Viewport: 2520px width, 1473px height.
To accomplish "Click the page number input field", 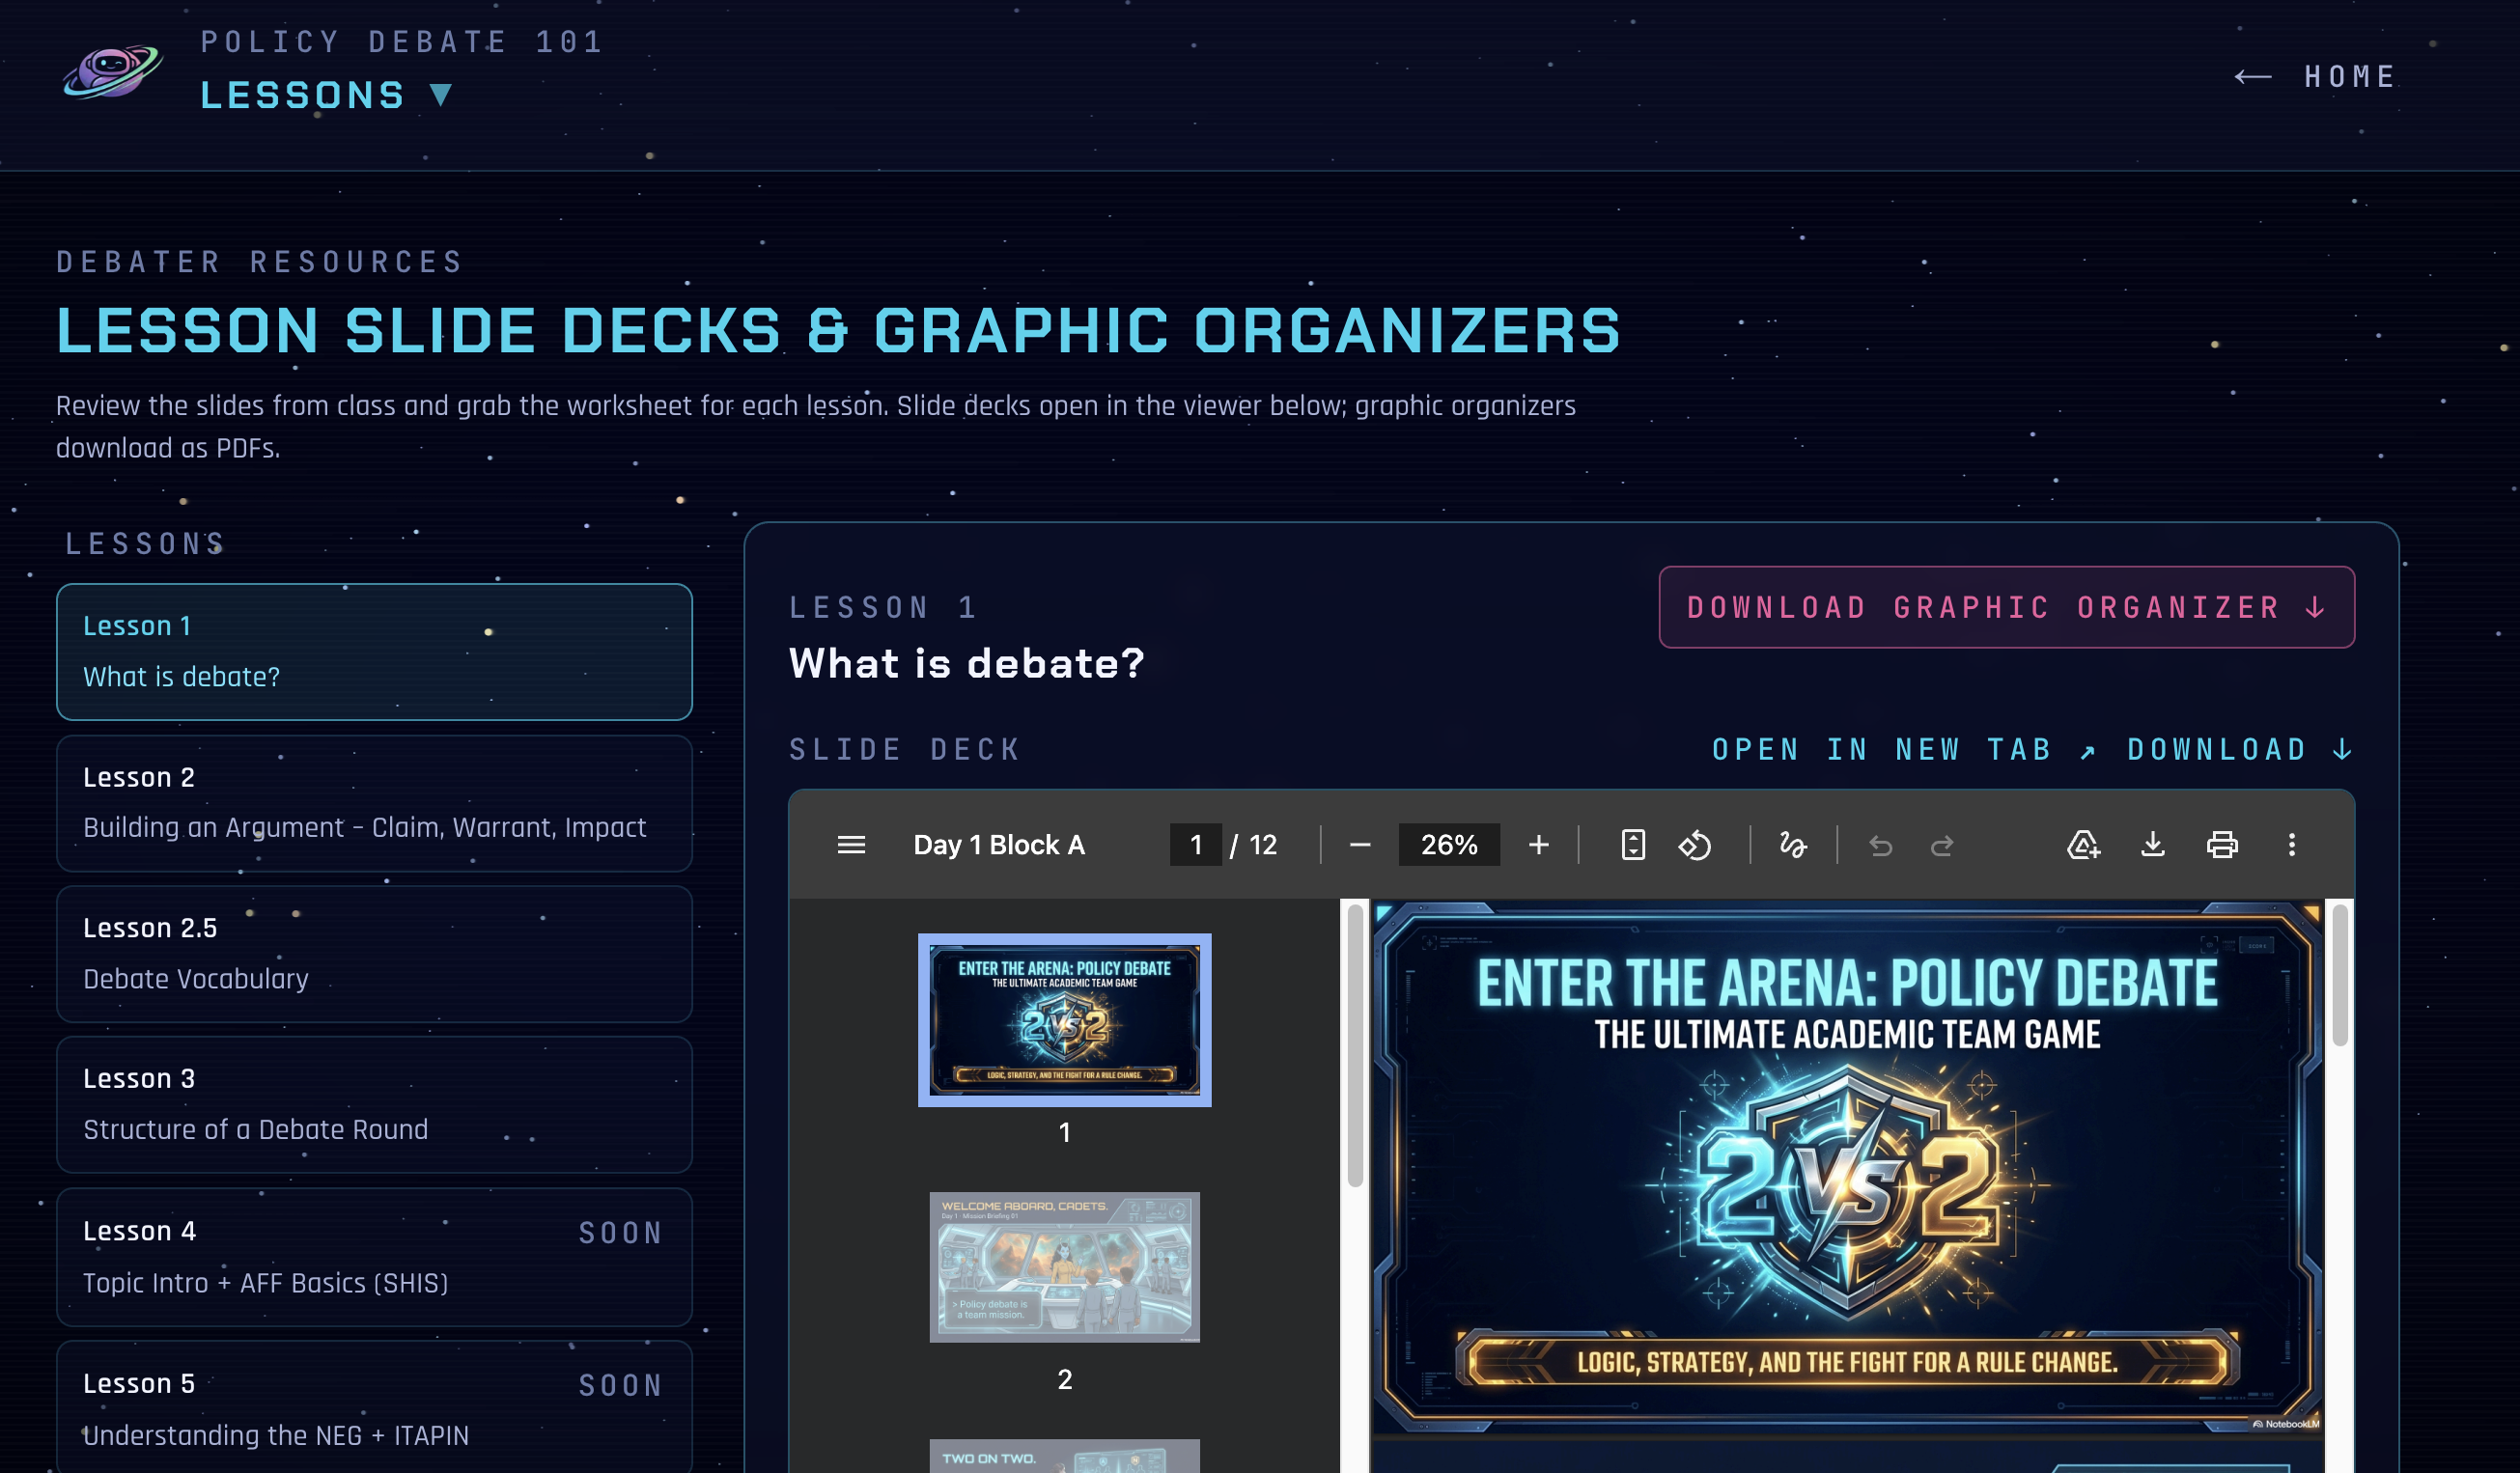I will coord(1196,845).
